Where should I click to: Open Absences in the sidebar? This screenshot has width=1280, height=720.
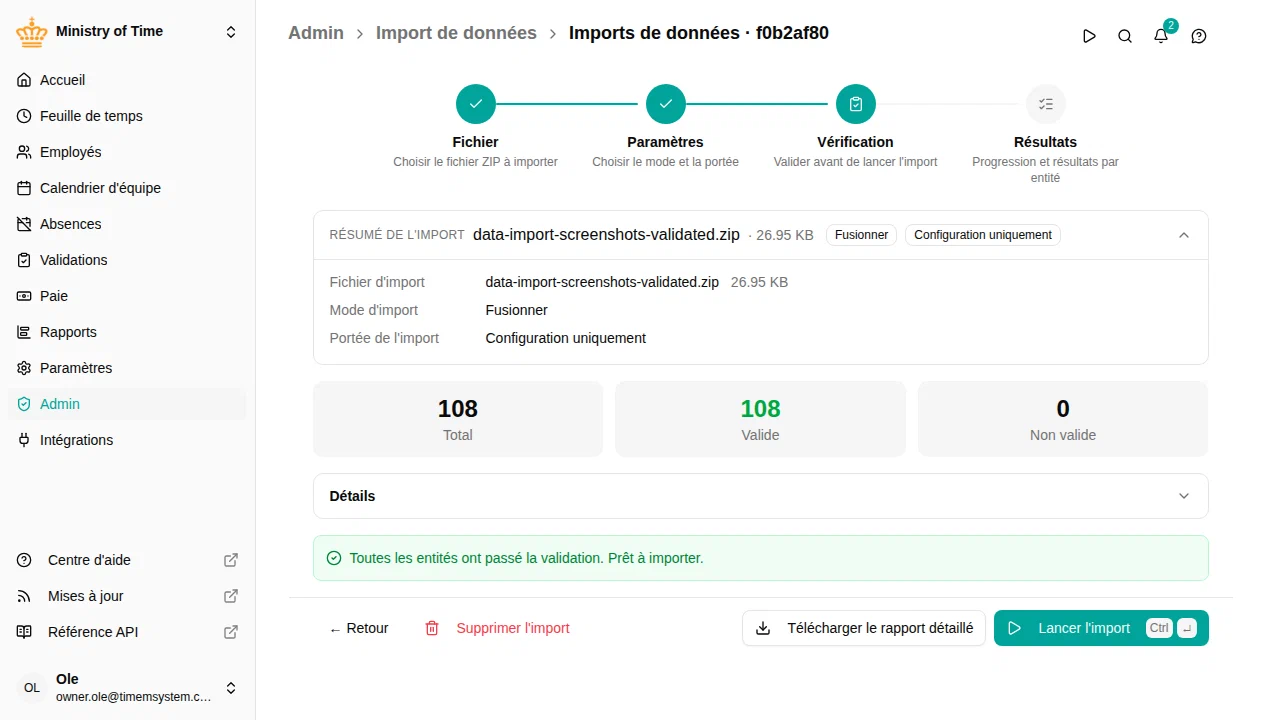127,224
